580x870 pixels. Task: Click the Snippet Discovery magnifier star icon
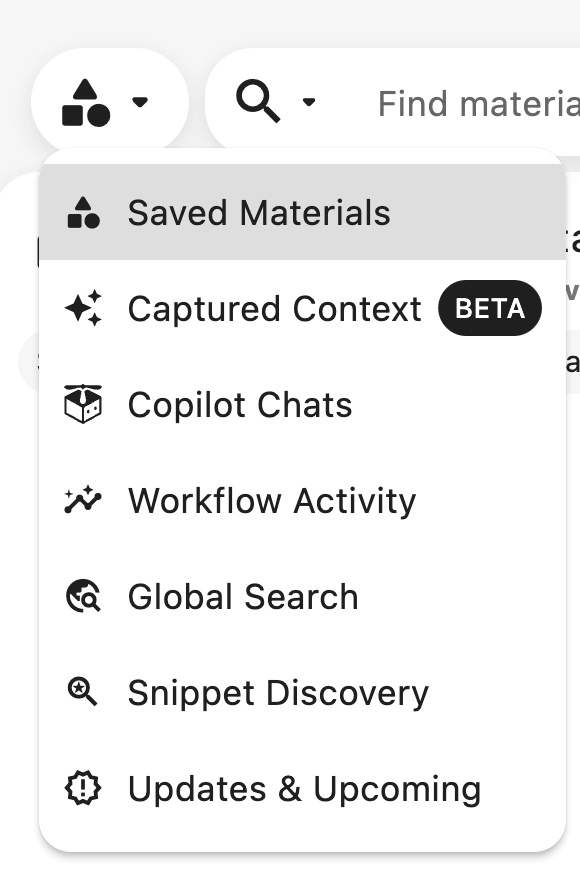tap(85, 692)
